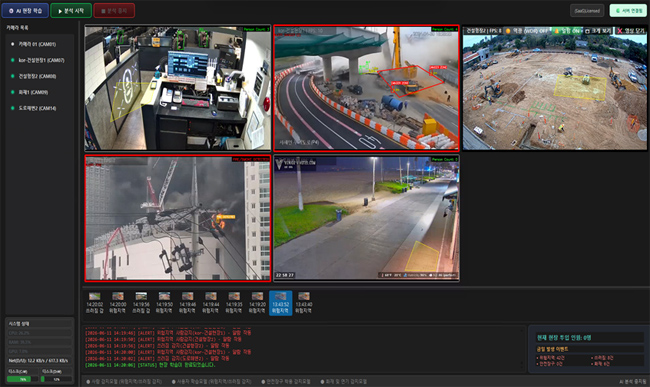
Task: Select the person detection model radio option
Action: pos(124,382)
